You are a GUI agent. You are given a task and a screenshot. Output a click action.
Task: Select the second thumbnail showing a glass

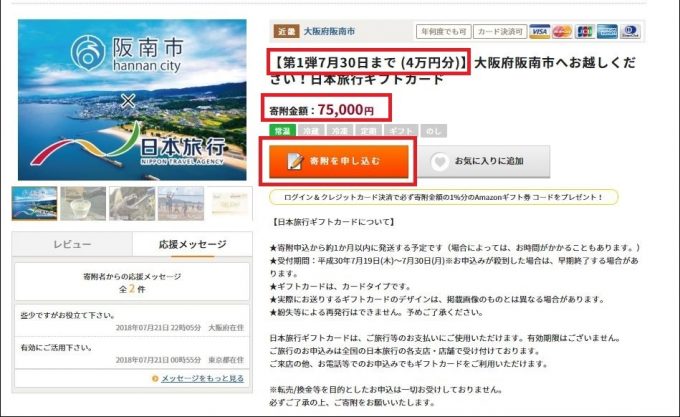point(83,203)
